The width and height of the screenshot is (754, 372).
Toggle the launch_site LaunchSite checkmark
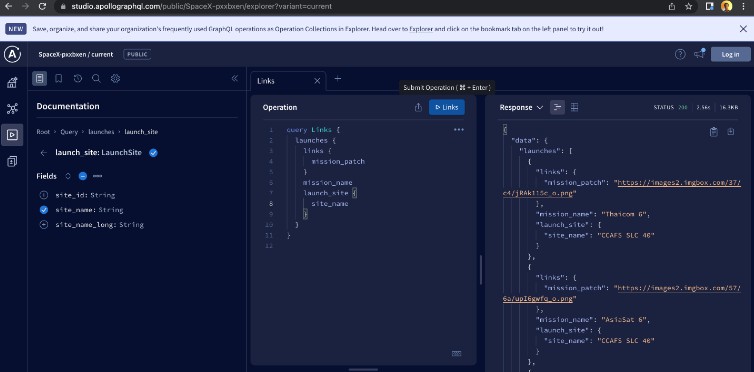(x=153, y=153)
